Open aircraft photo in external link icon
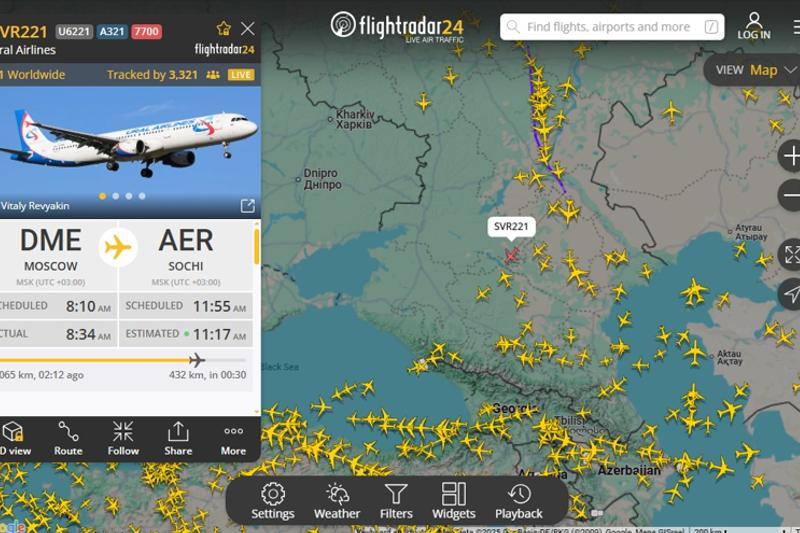This screenshot has height=533, width=800. (247, 206)
